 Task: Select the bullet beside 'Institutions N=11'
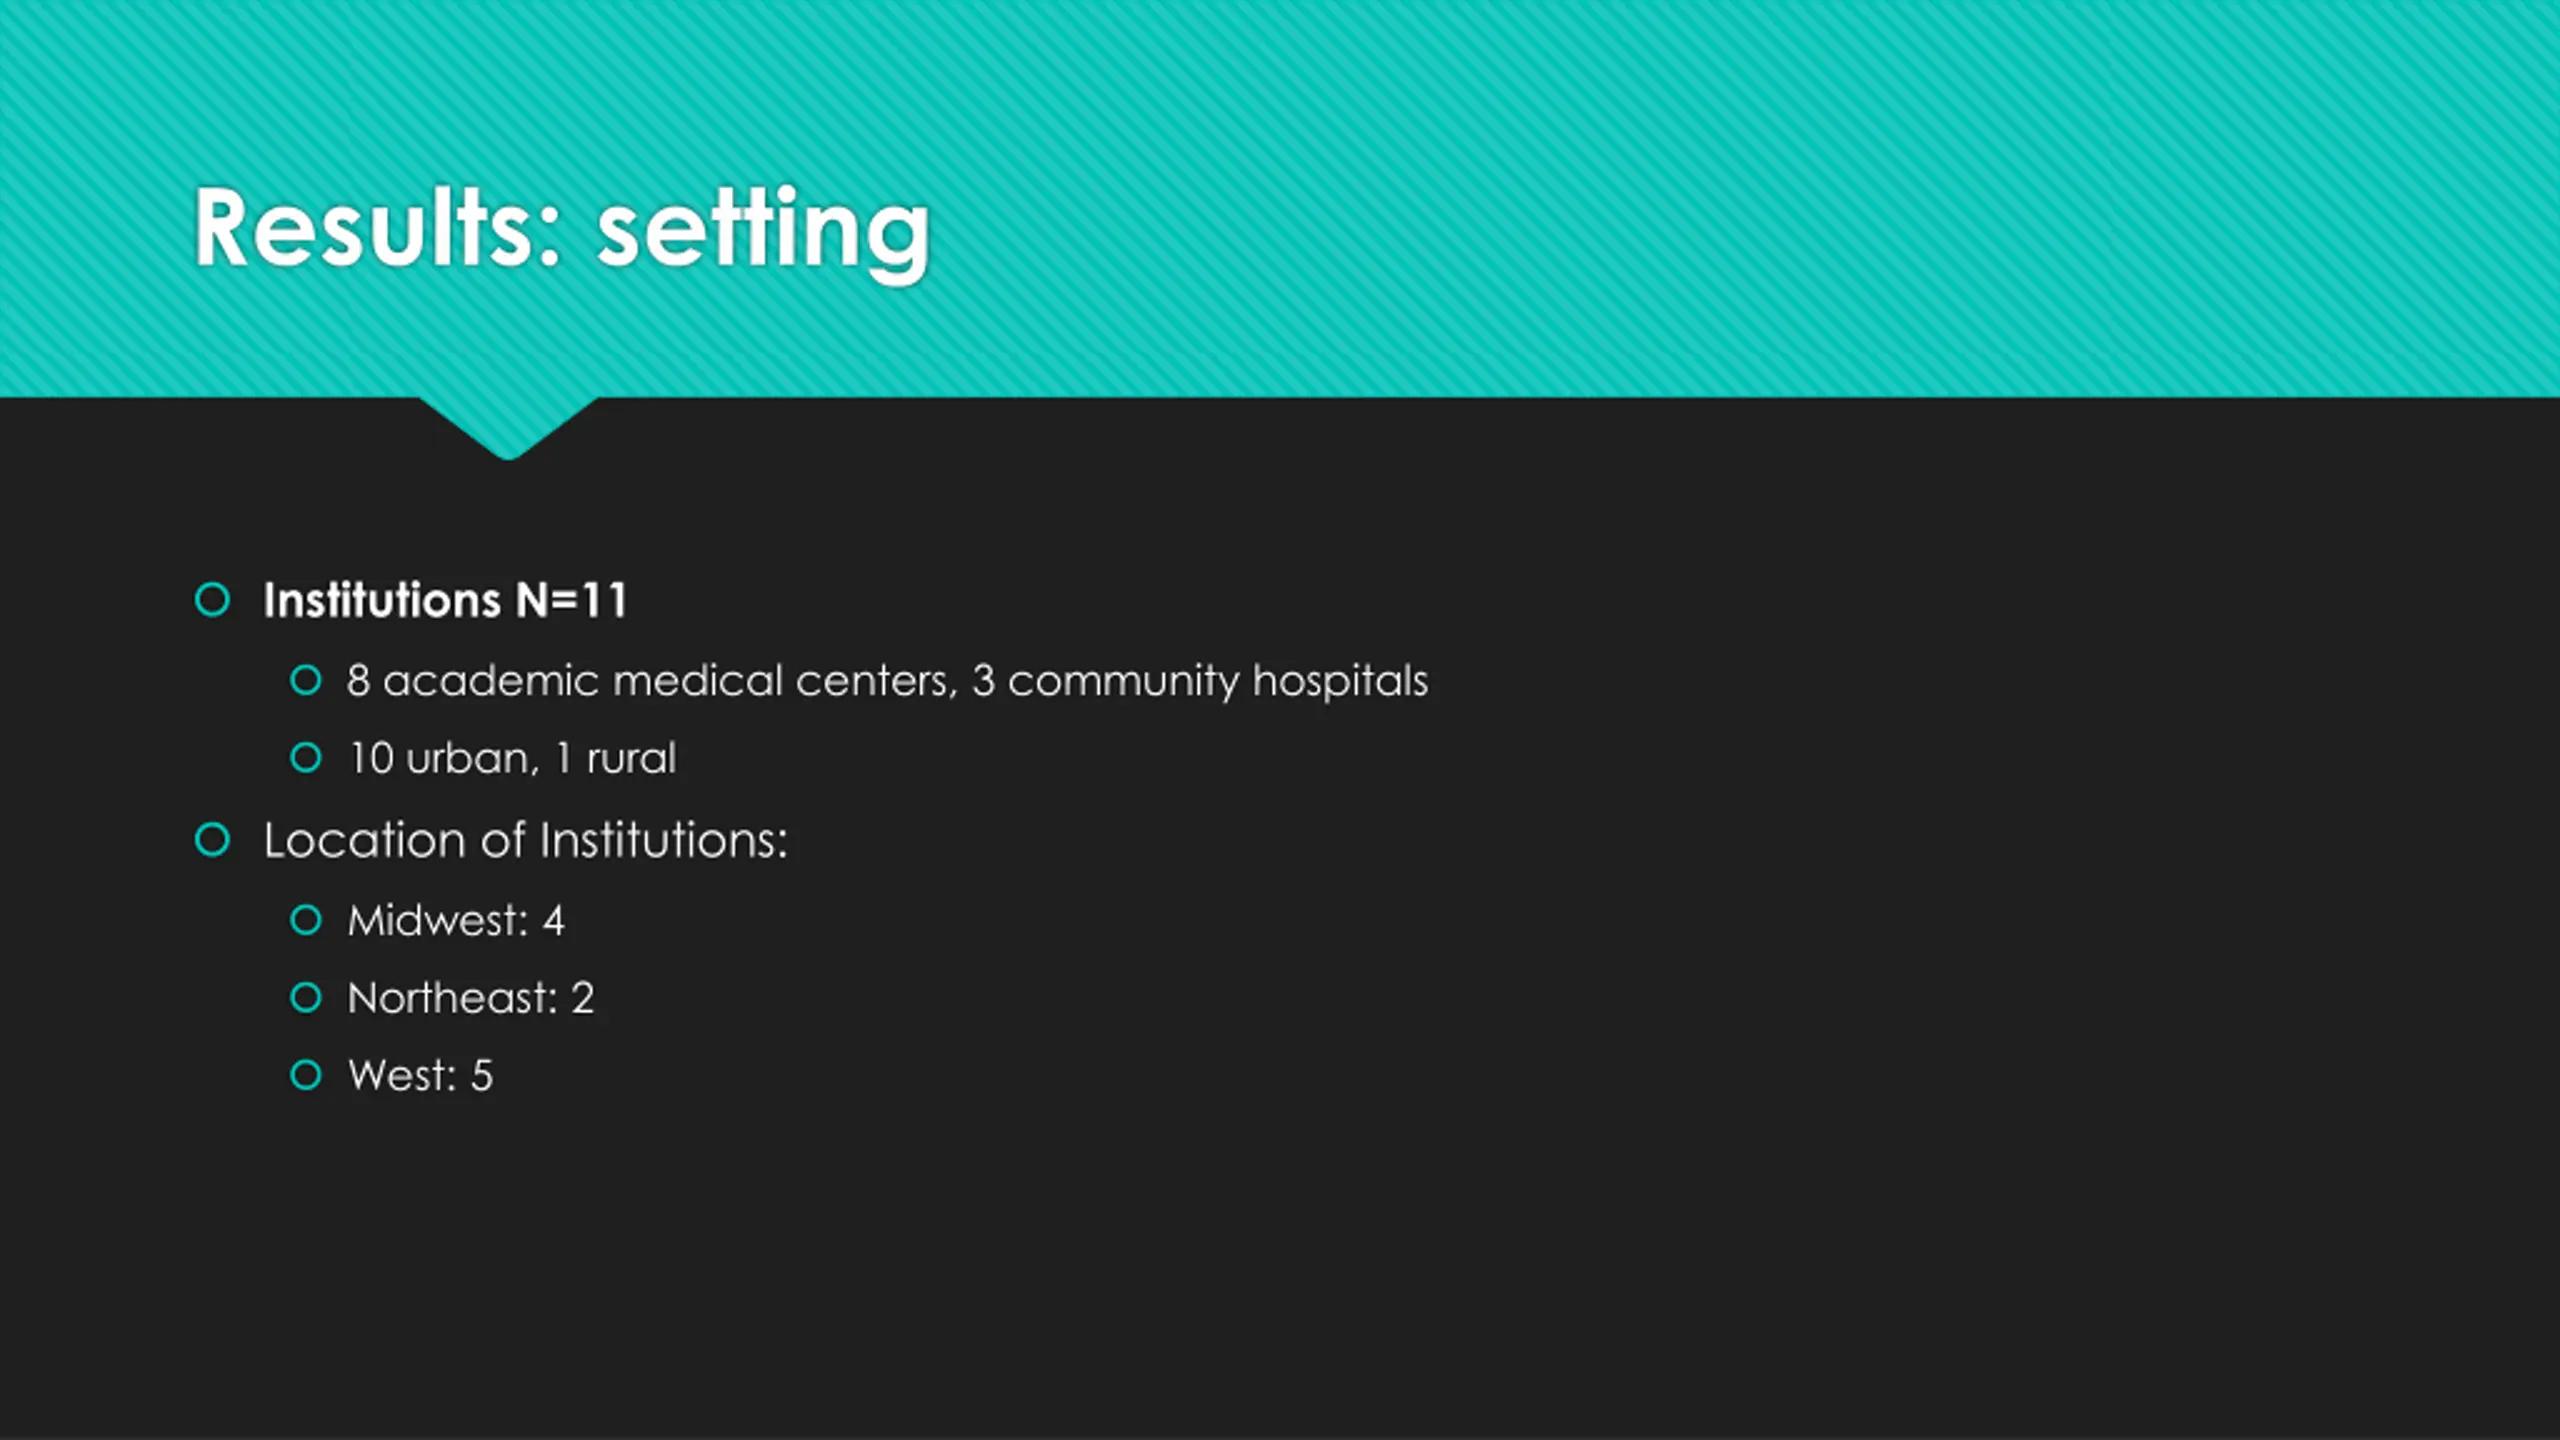click(212, 600)
